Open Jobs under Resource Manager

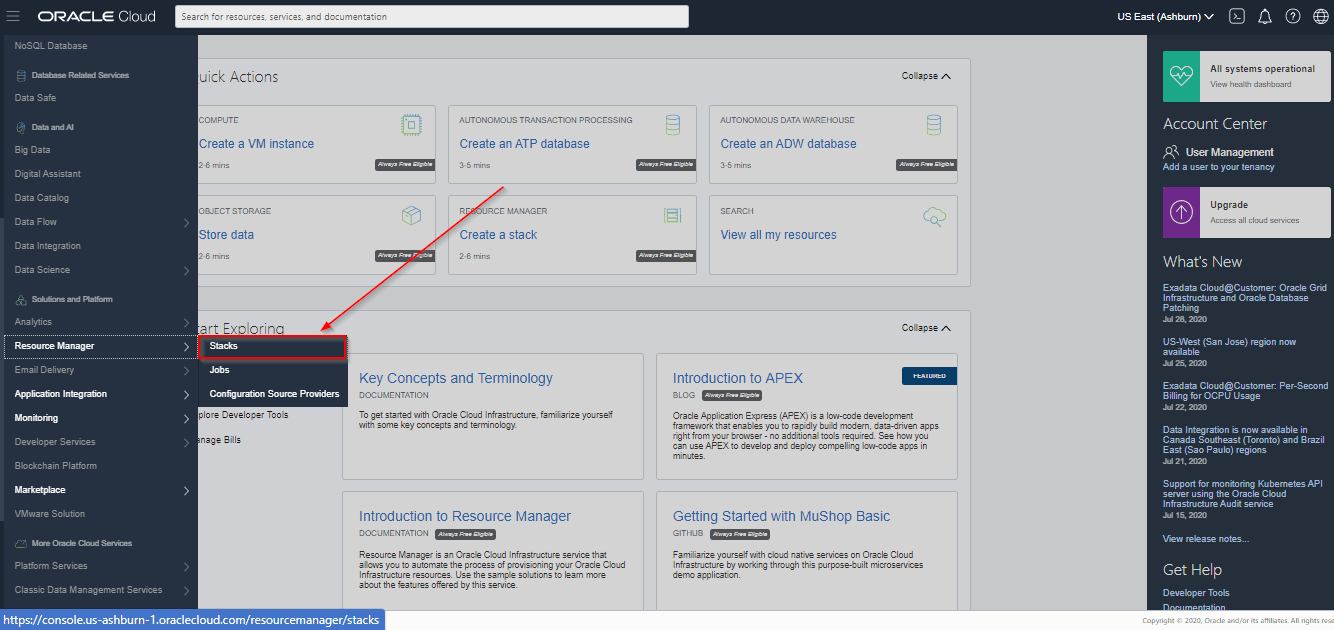[222, 370]
